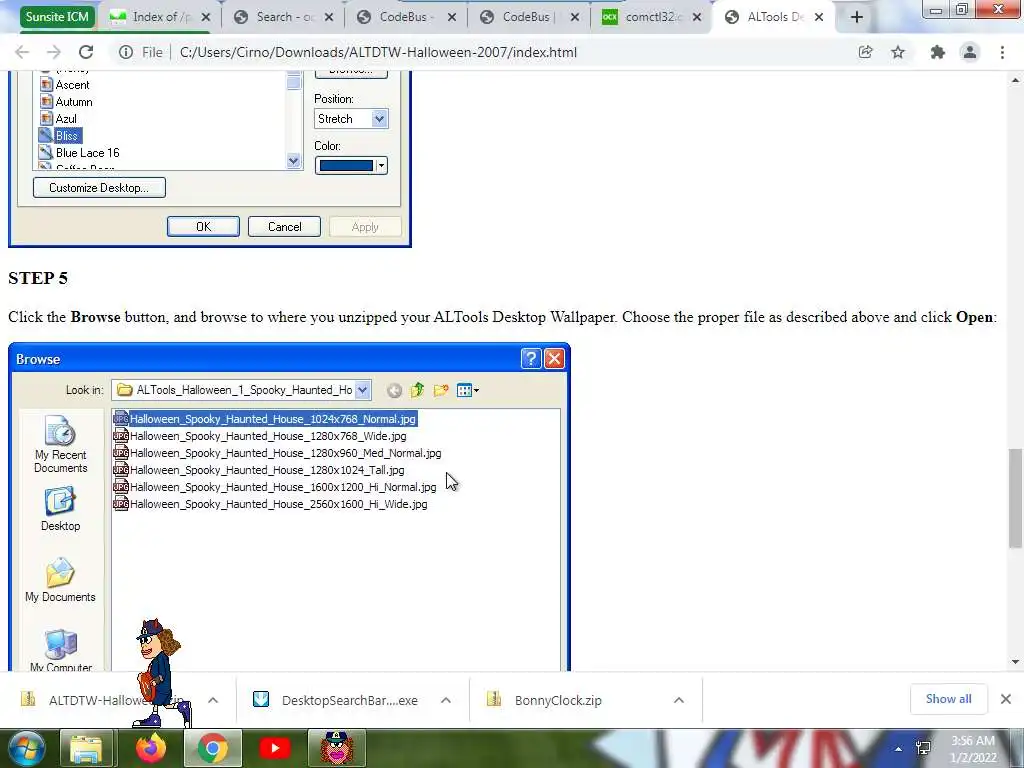This screenshot has width=1024, height=768.
Task: Open the View Menu icon dropdown
Action: pyautogui.click(x=468, y=391)
